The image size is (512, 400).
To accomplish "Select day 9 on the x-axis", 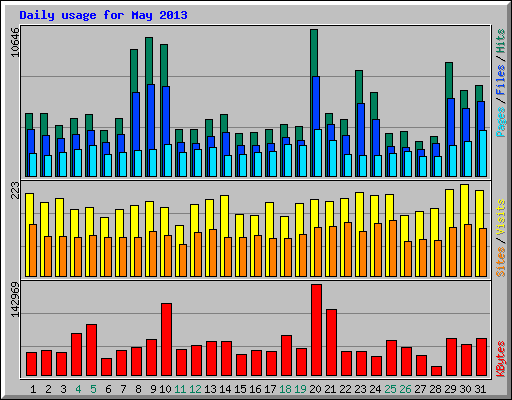I will coord(153,389).
